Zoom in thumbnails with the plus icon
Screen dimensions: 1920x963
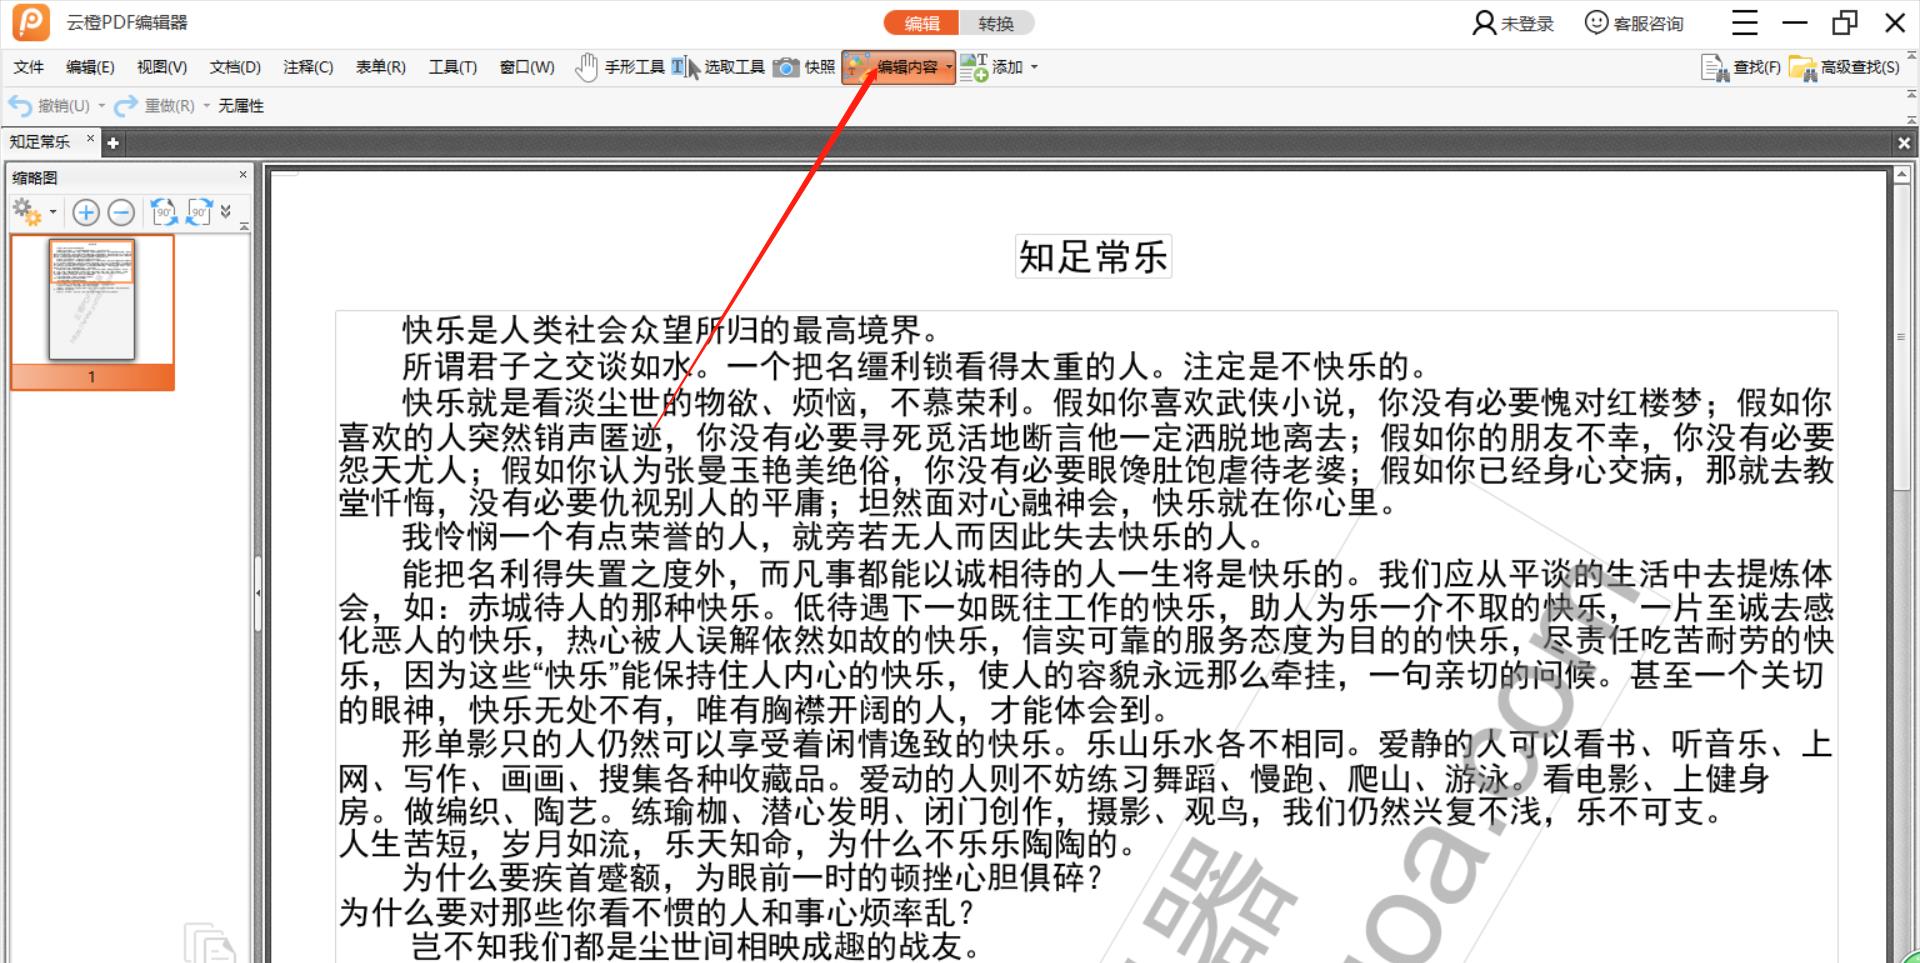pos(86,212)
